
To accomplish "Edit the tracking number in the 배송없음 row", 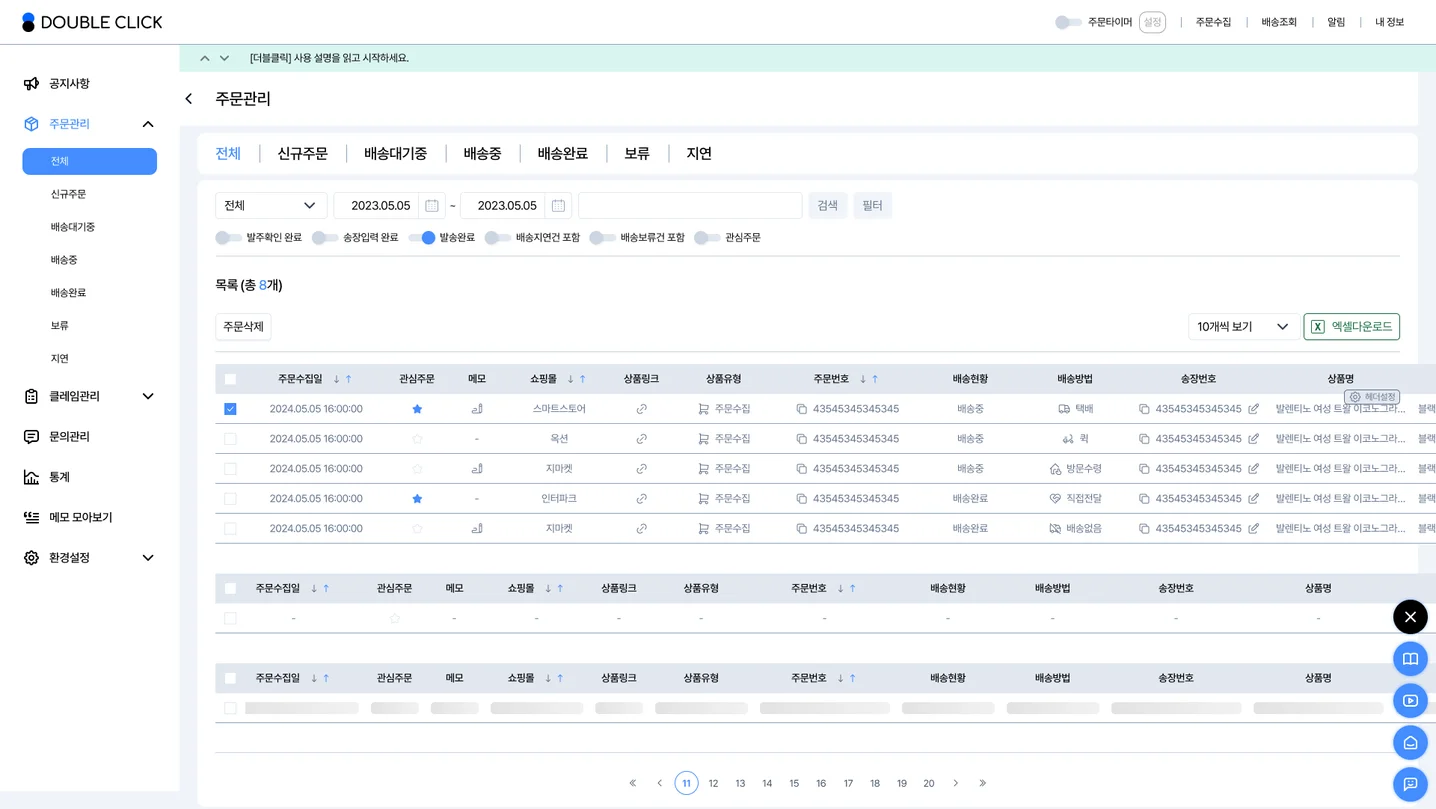I will [x=1253, y=529].
